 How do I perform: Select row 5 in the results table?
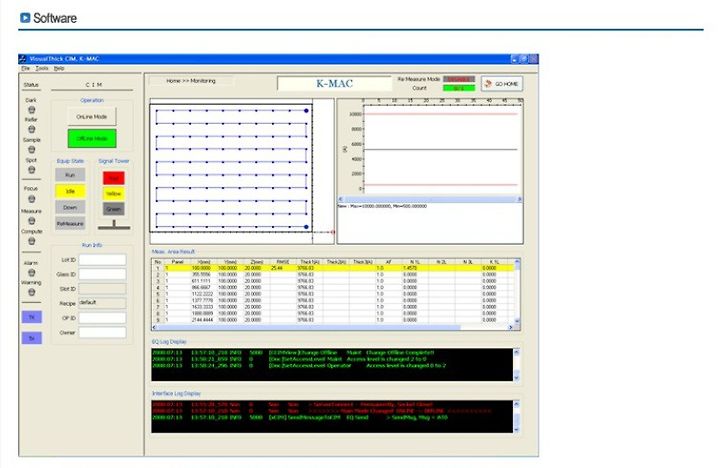coord(333,294)
